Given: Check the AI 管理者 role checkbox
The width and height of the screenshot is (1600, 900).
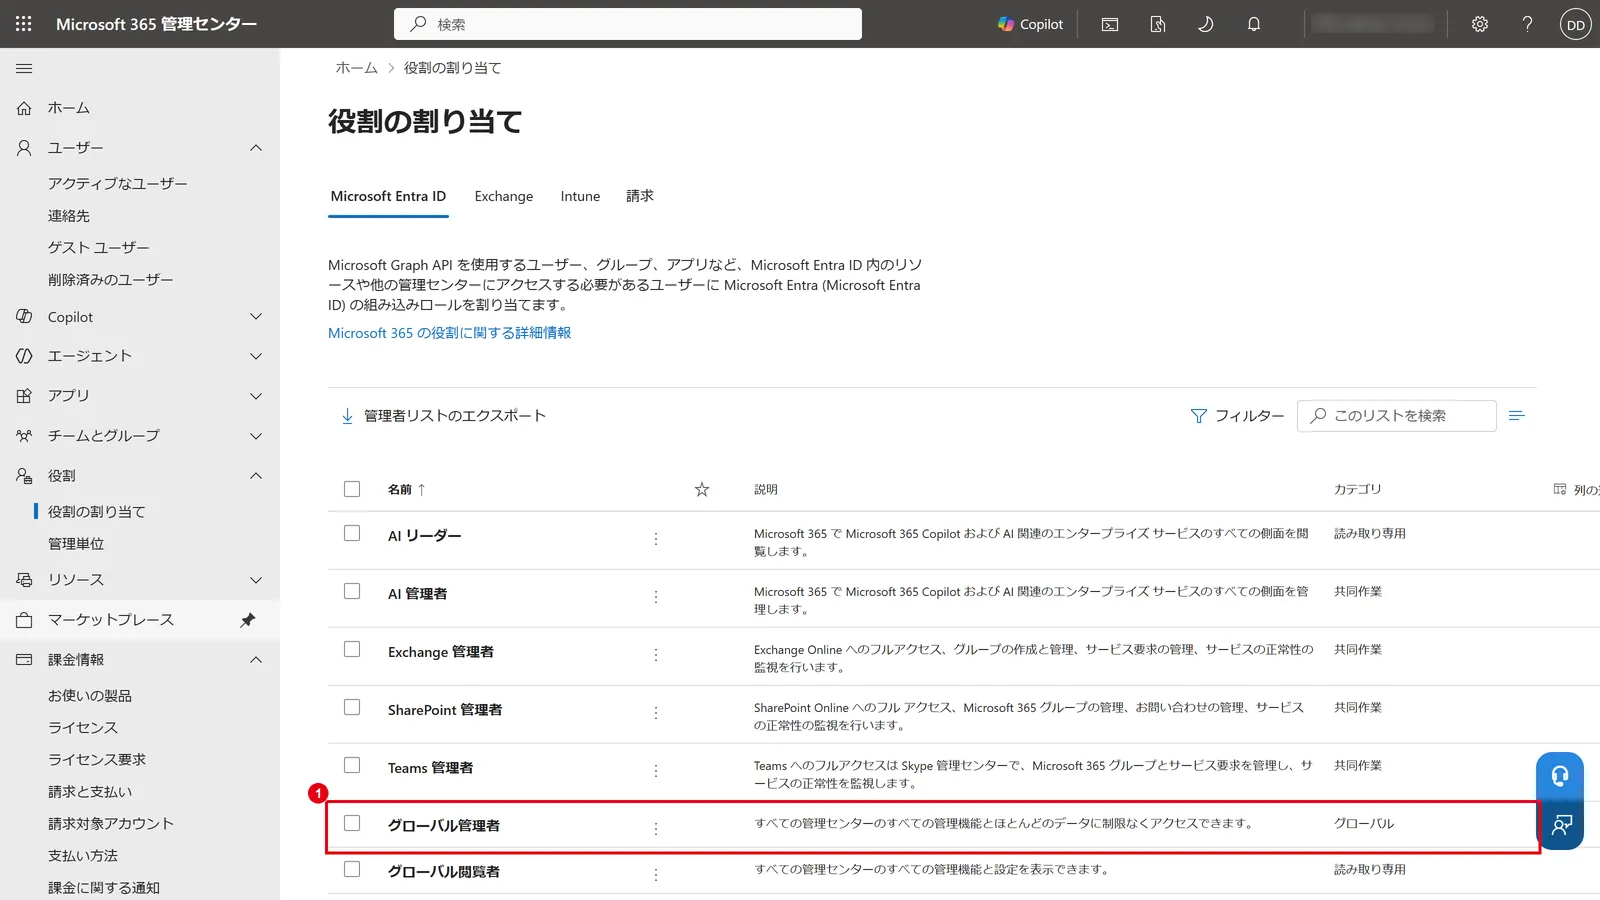Looking at the screenshot, I should tap(352, 591).
